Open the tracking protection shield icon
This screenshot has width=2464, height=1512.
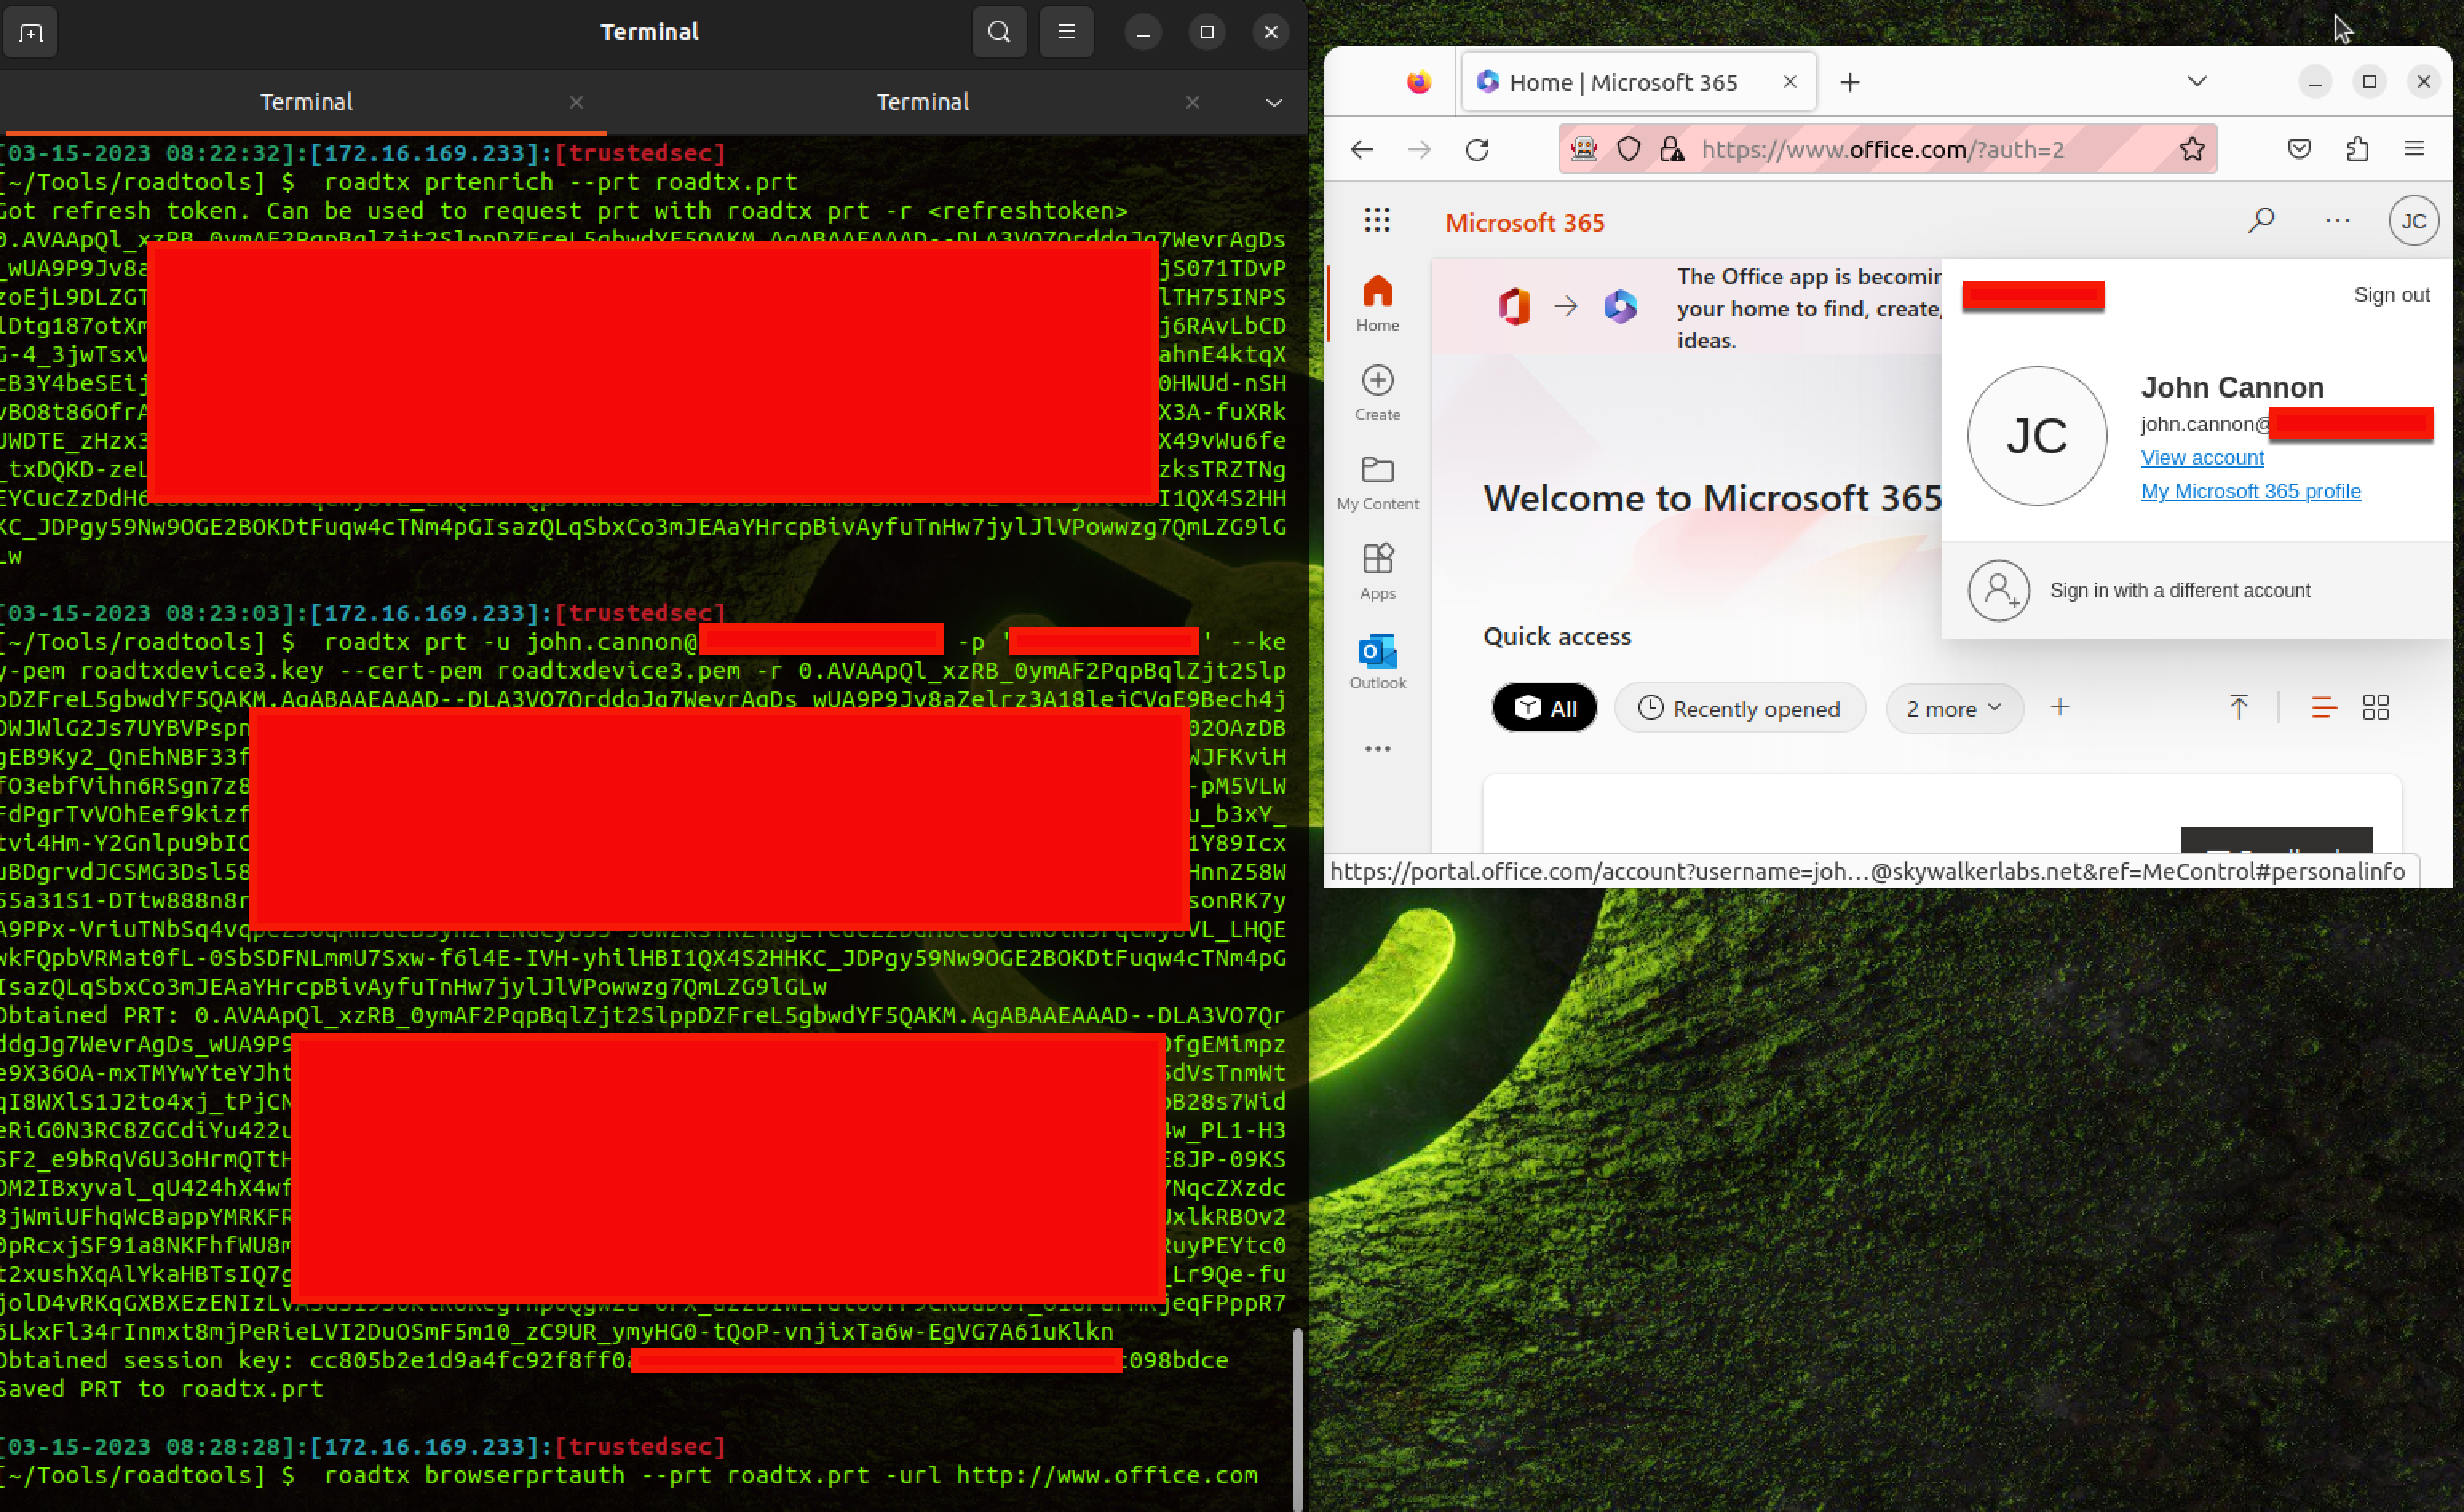click(x=1629, y=150)
